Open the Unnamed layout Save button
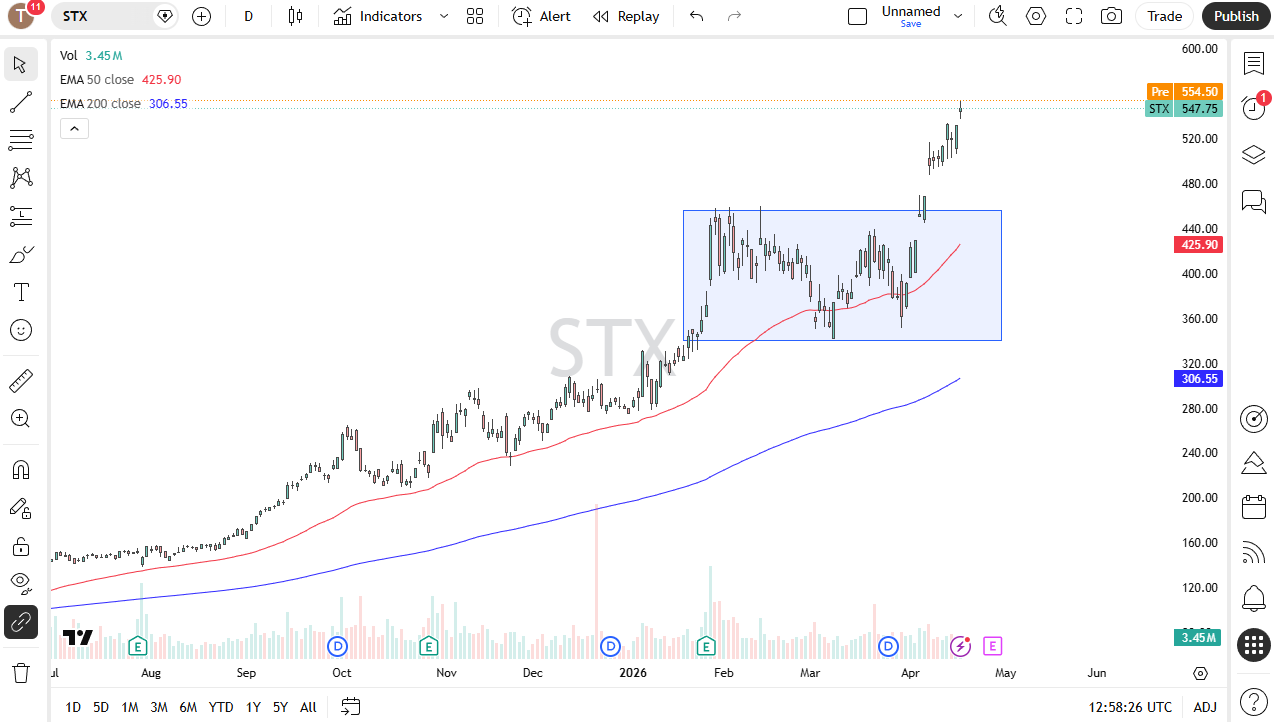Screen dimensions: 1274x722 [911, 16]
